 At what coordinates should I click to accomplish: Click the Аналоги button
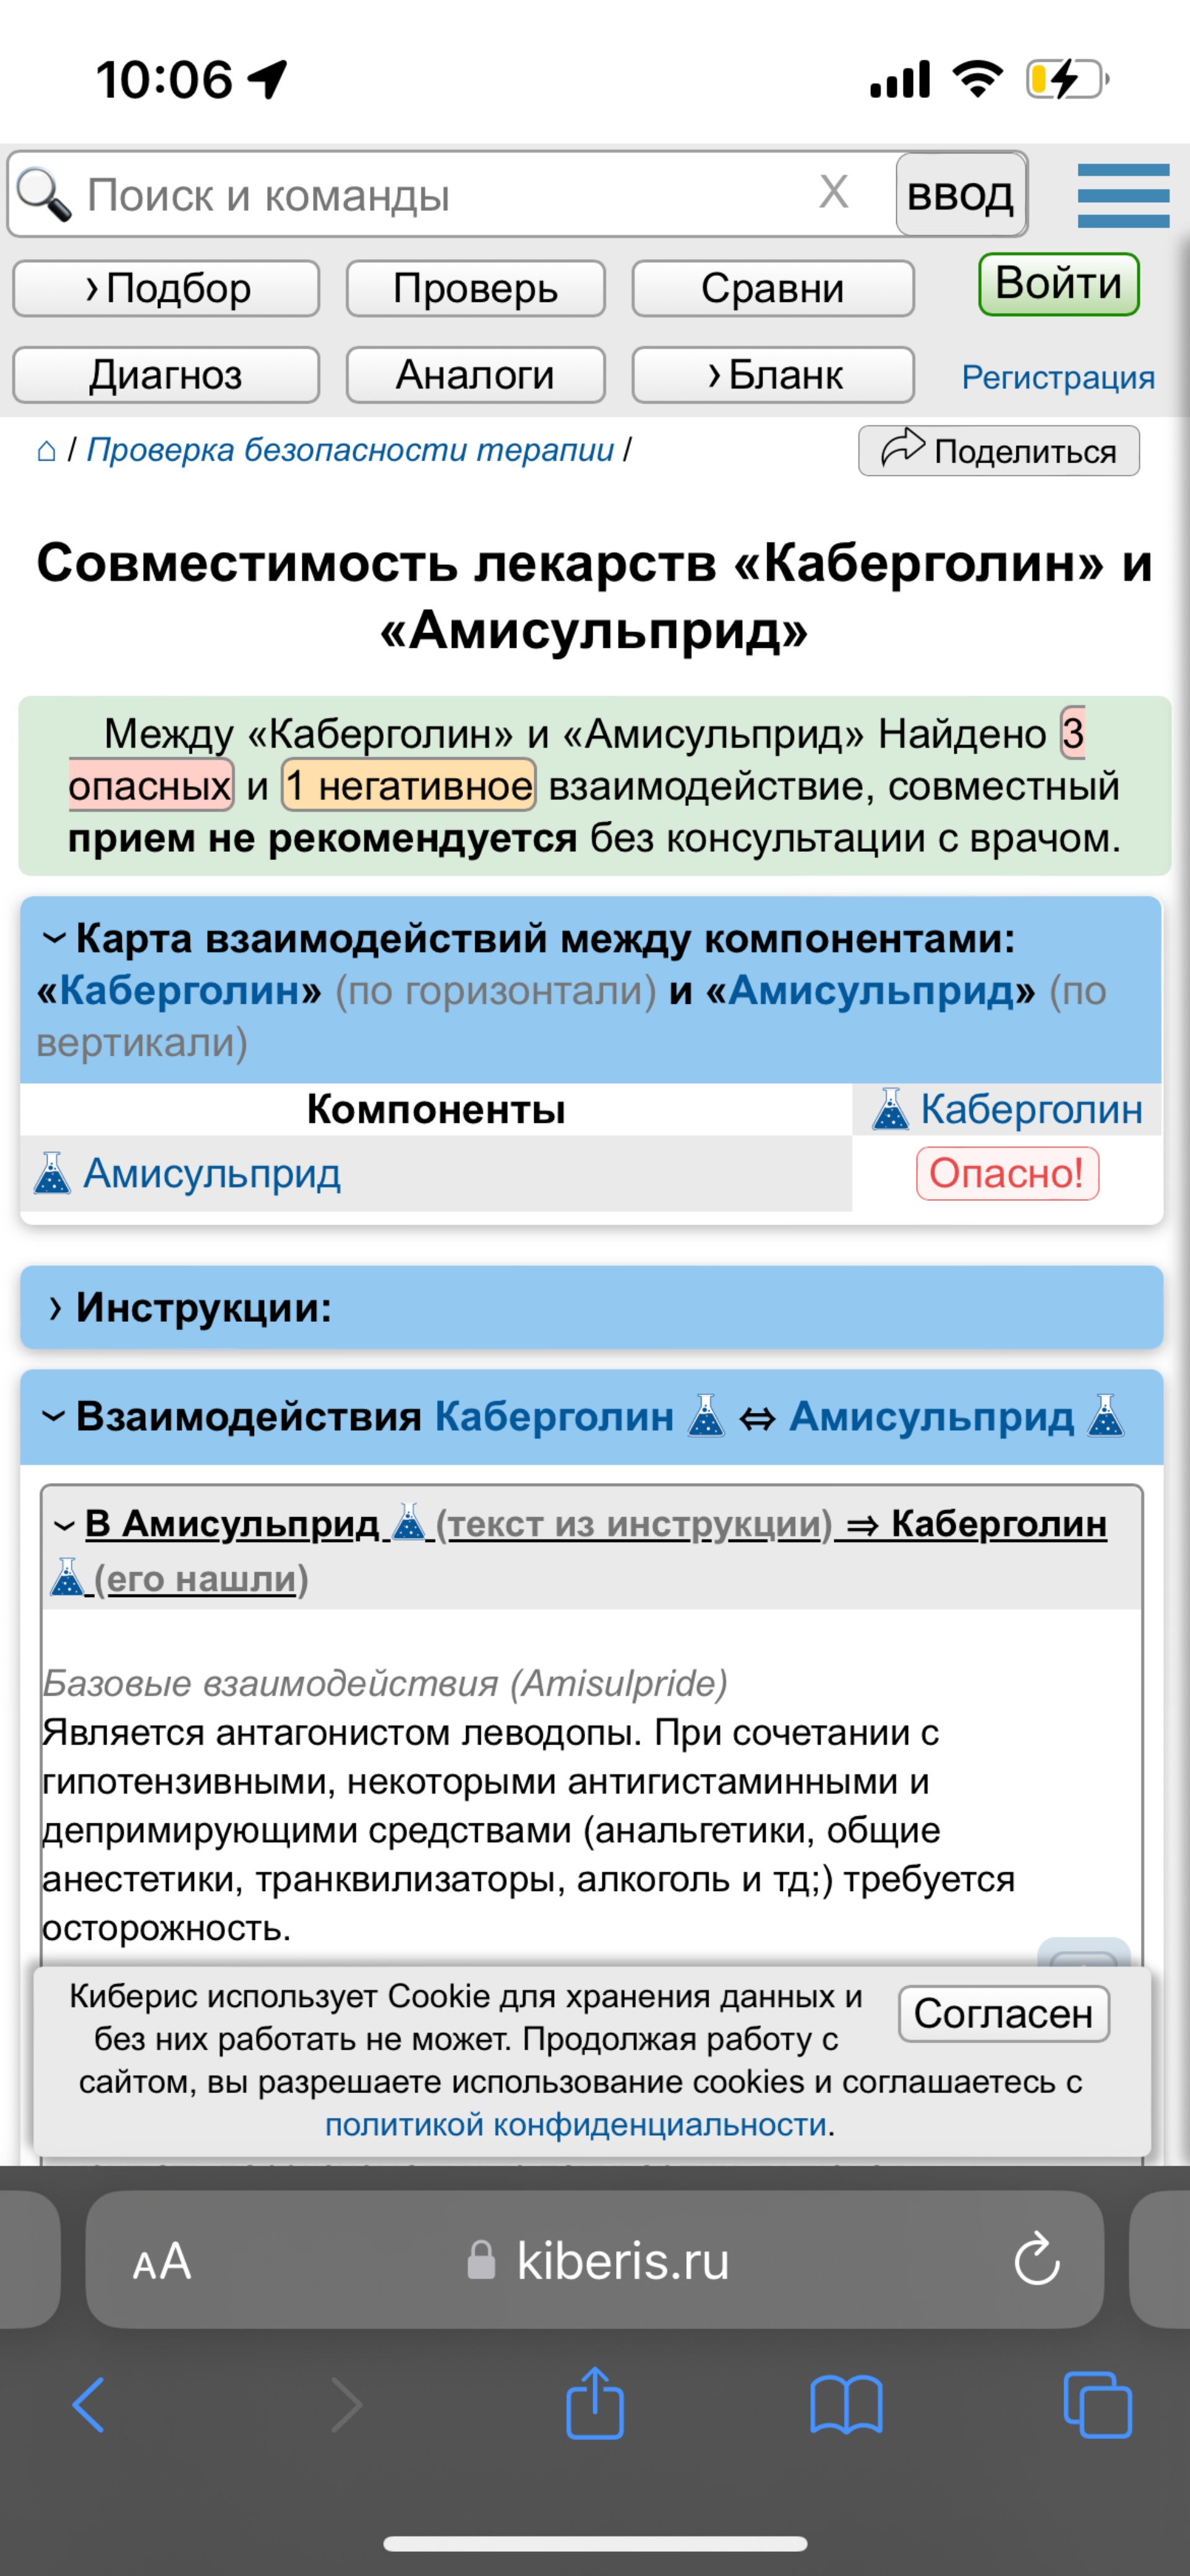click(475, 375)
